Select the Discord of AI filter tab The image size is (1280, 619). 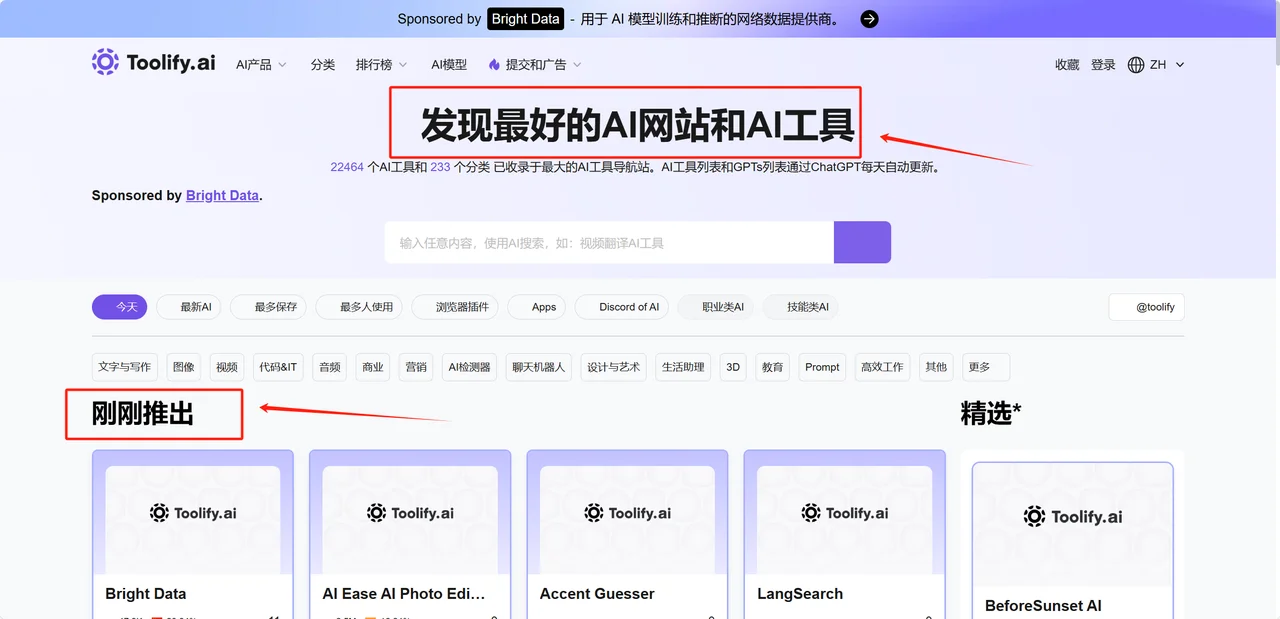tap(622, 307)
